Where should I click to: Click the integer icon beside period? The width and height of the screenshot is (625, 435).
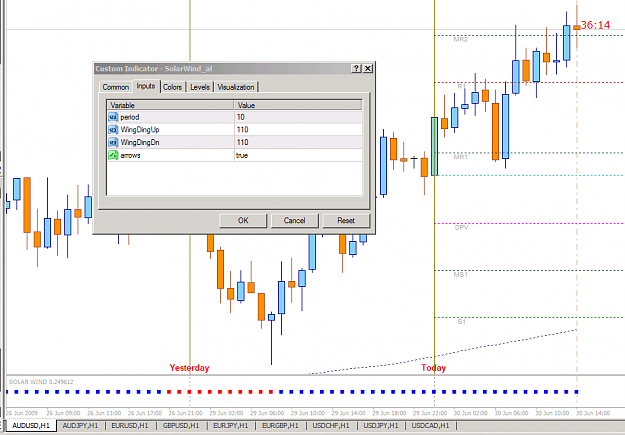(113, 117)
